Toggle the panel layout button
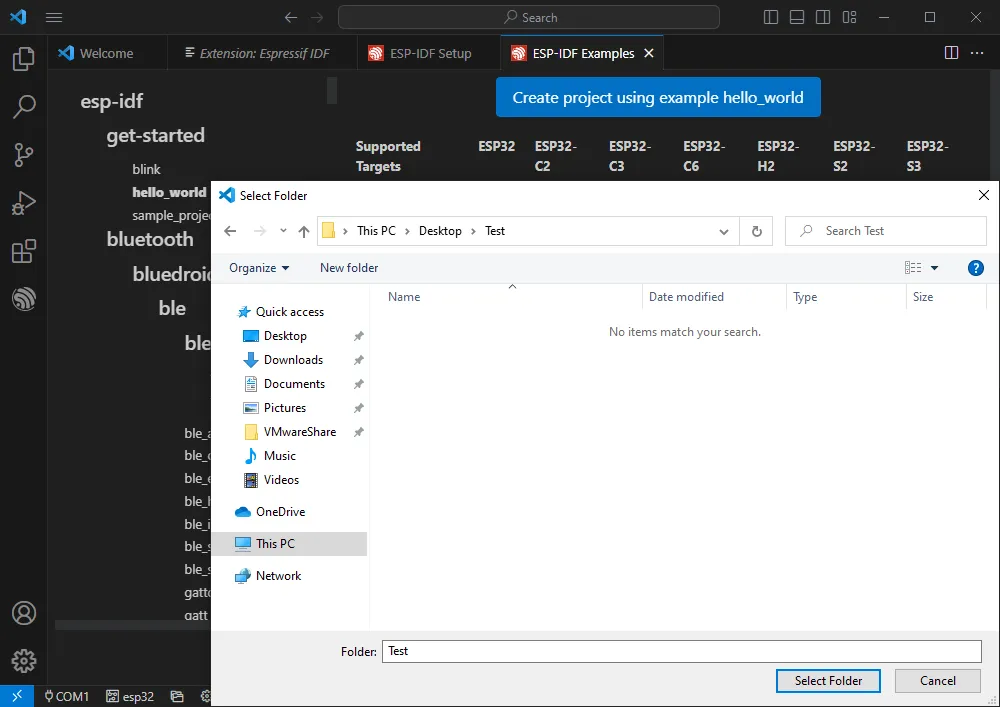The height and width of the screenshot is (707, 1000). pyautogui.click(x=797, y=17)
